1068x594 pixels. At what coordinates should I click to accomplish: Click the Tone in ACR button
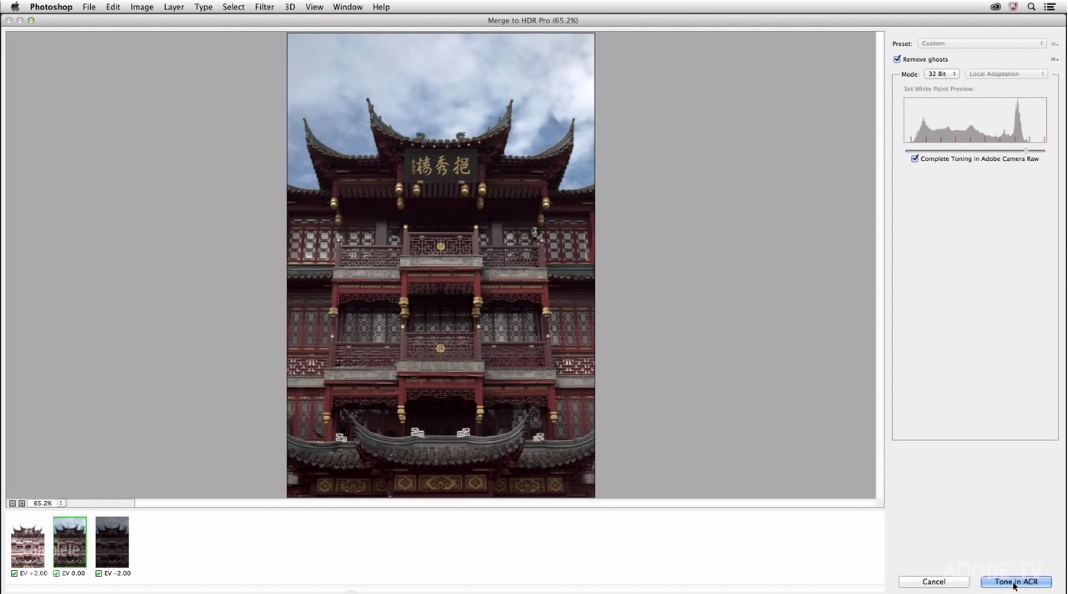1015,581
